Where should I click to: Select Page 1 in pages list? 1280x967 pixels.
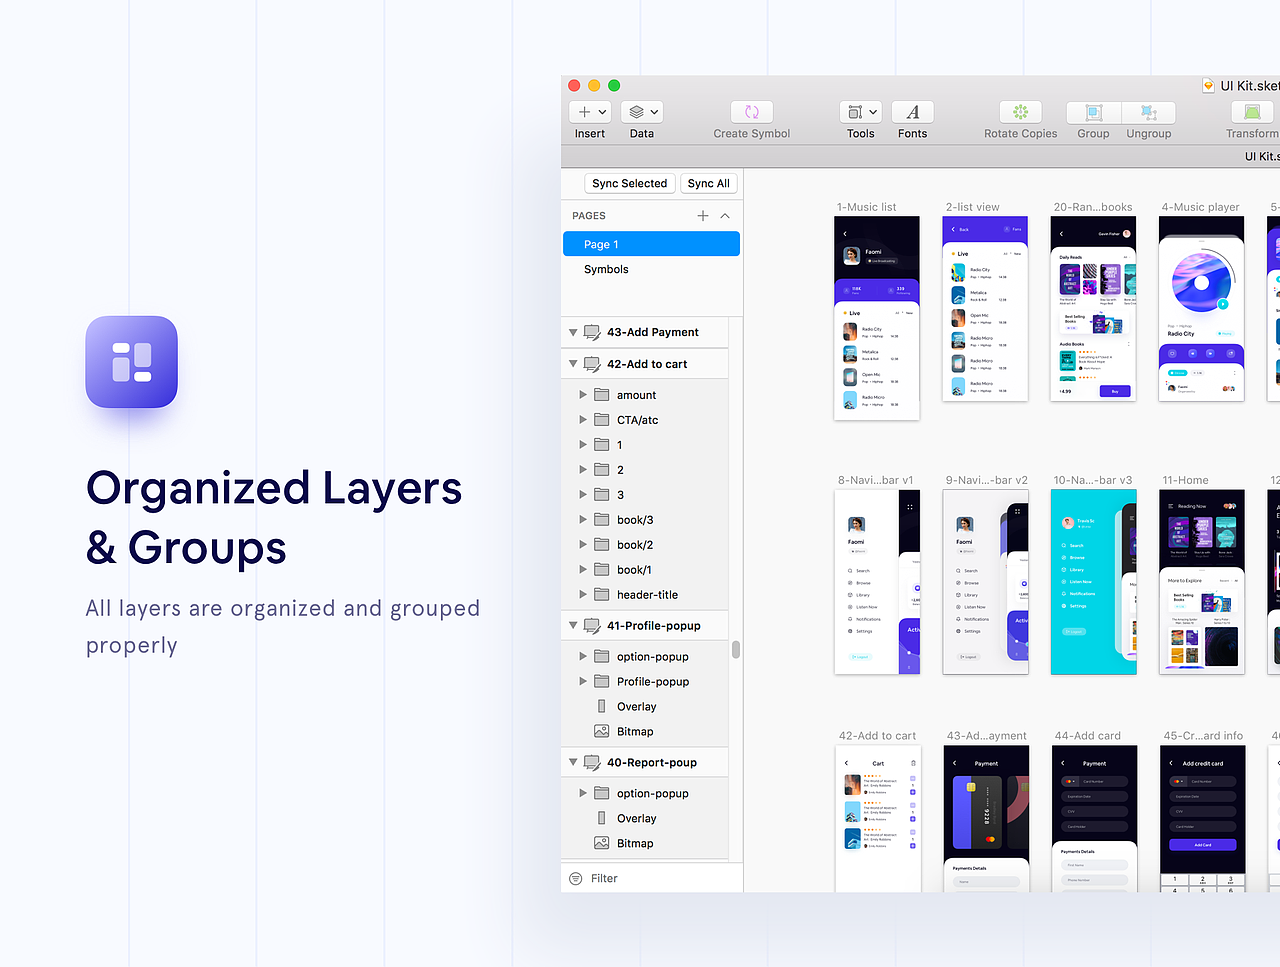[651, 244]
